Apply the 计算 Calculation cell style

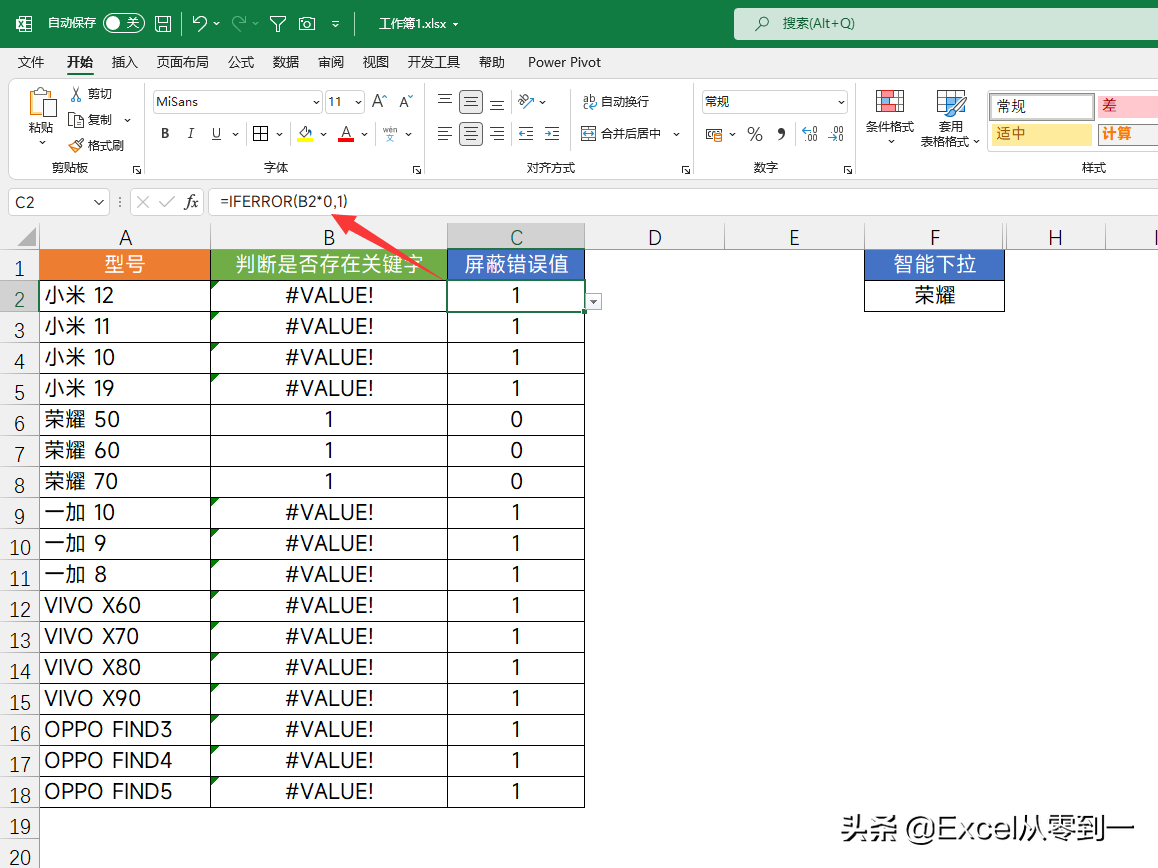click(x=1127, y=134)
